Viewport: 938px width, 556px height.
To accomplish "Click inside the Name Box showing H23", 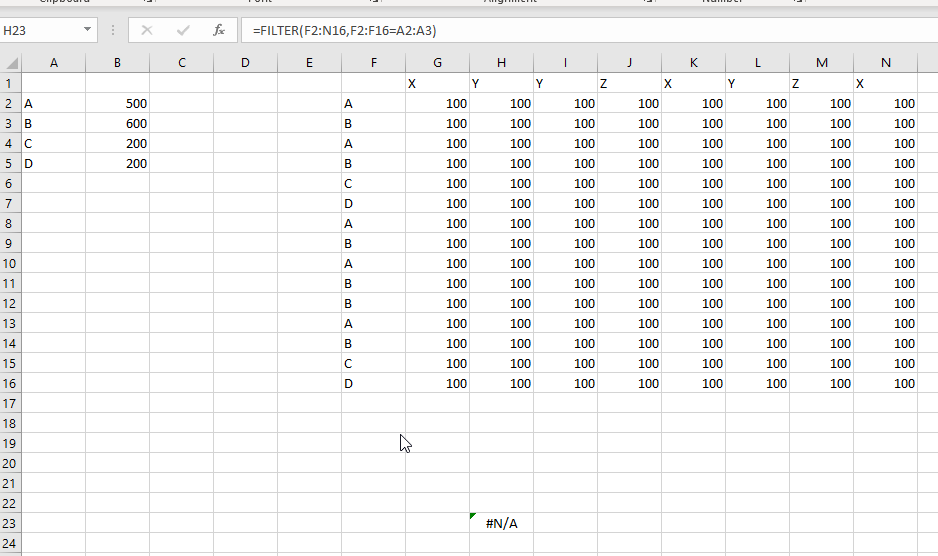I will tap(40, 30).
